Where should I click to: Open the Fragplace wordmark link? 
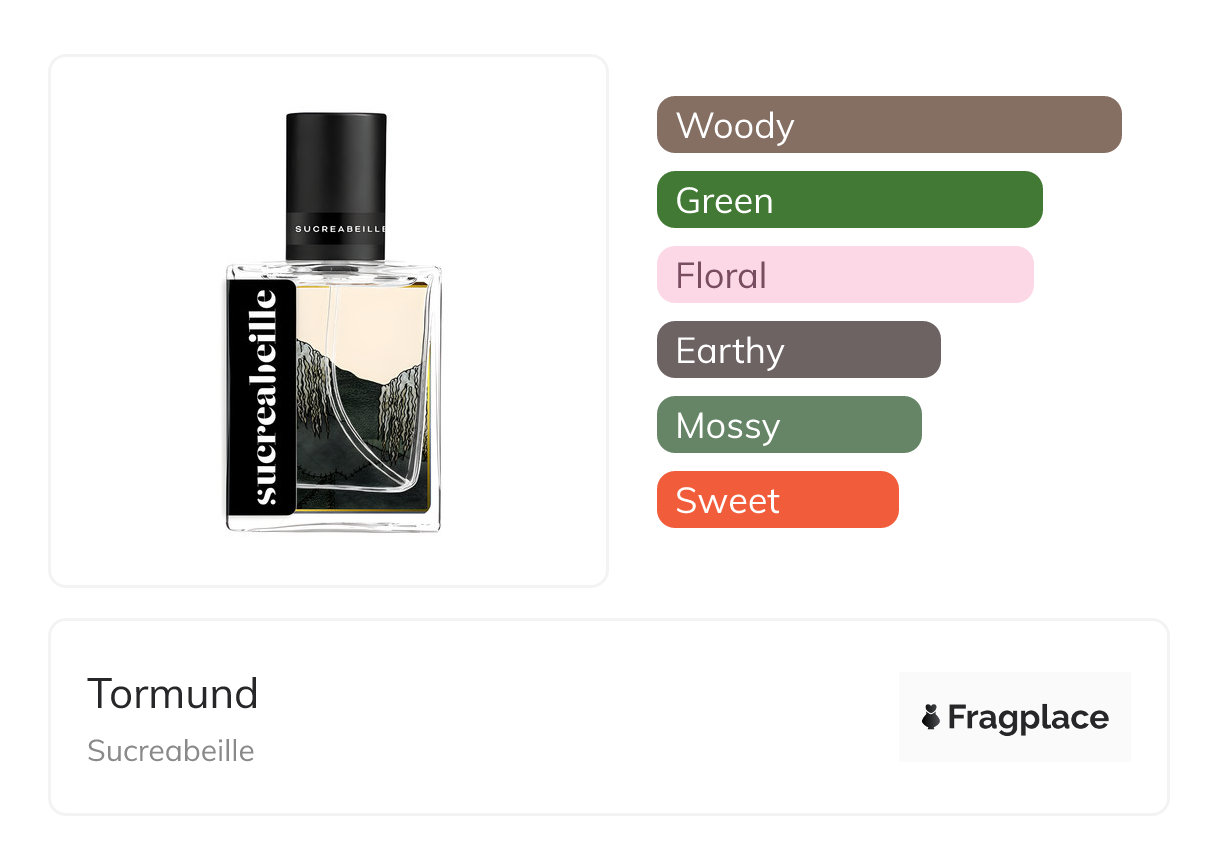1028,717
